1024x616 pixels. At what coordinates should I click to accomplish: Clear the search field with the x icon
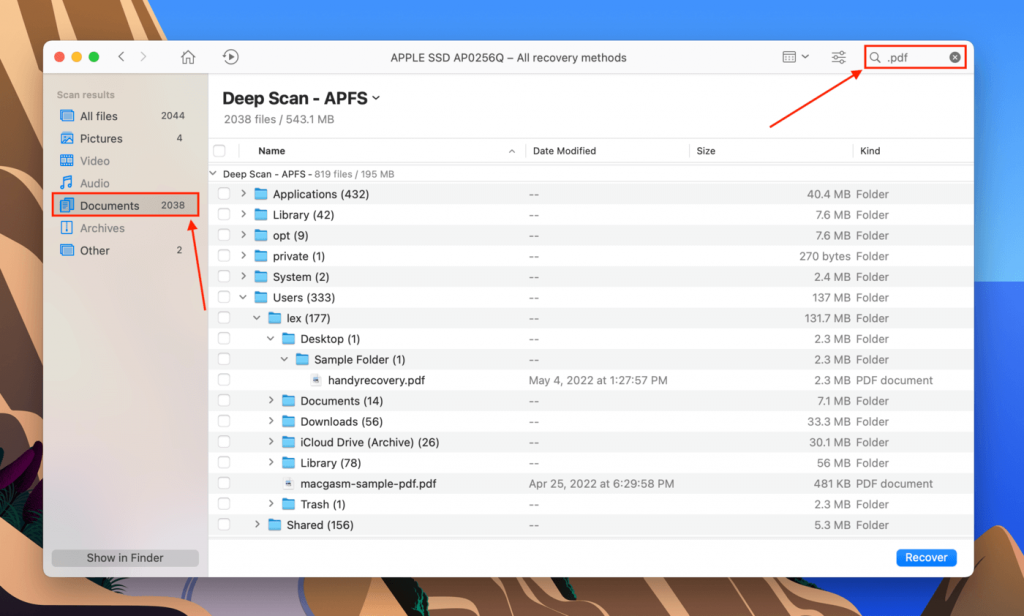954,57
